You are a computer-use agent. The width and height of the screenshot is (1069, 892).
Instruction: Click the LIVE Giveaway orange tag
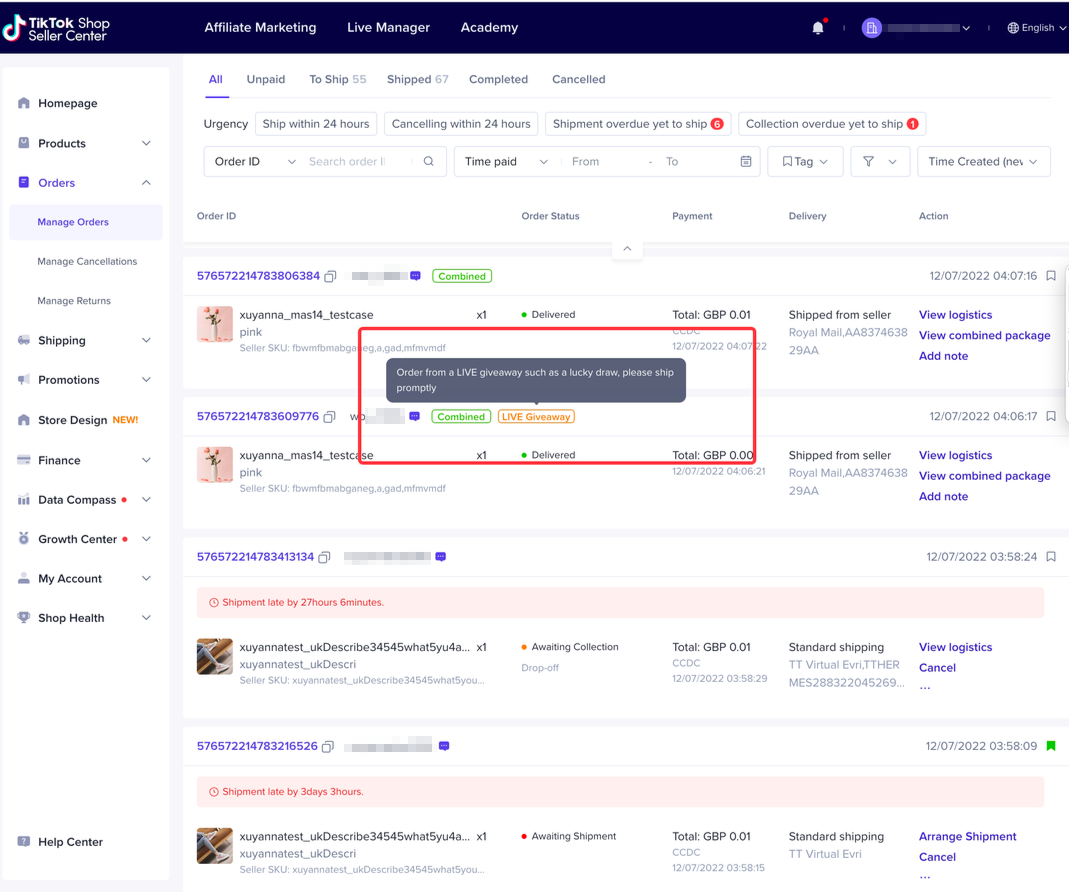[536, 417]
